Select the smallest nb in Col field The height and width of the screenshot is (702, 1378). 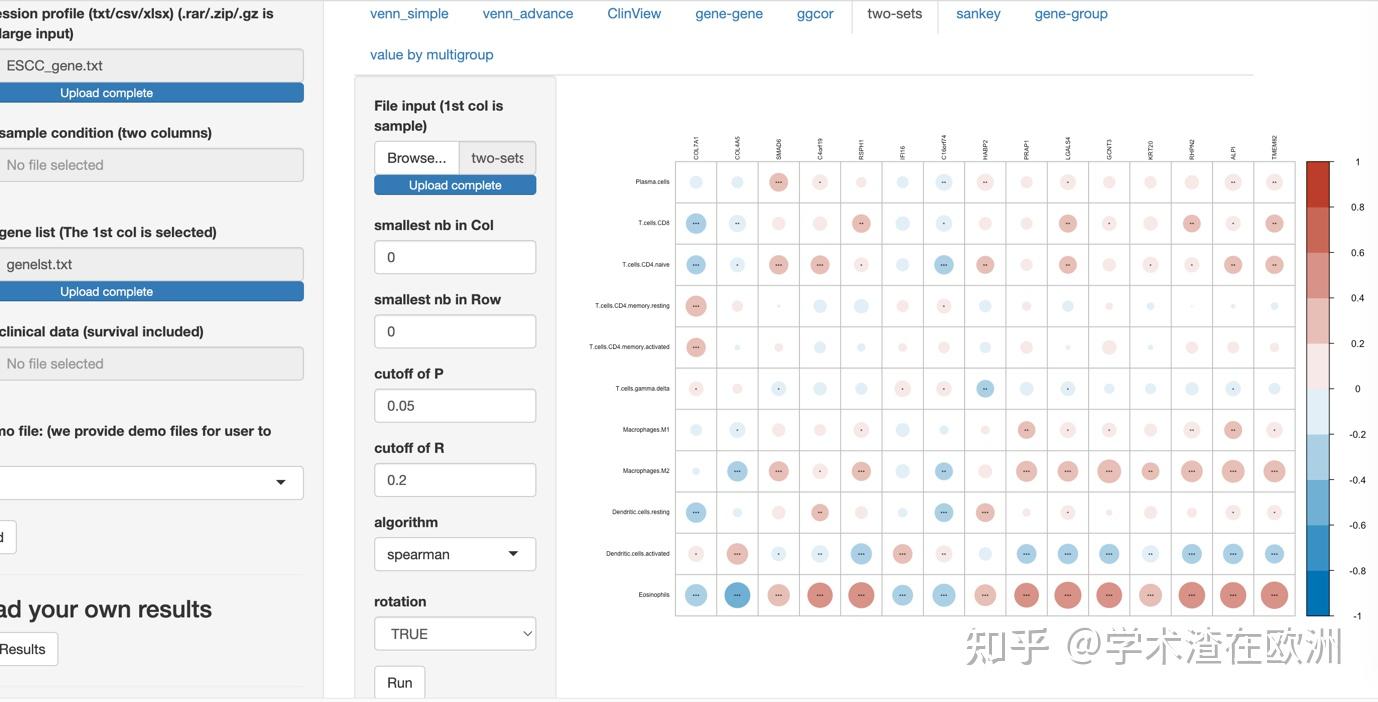pos(455,257)
